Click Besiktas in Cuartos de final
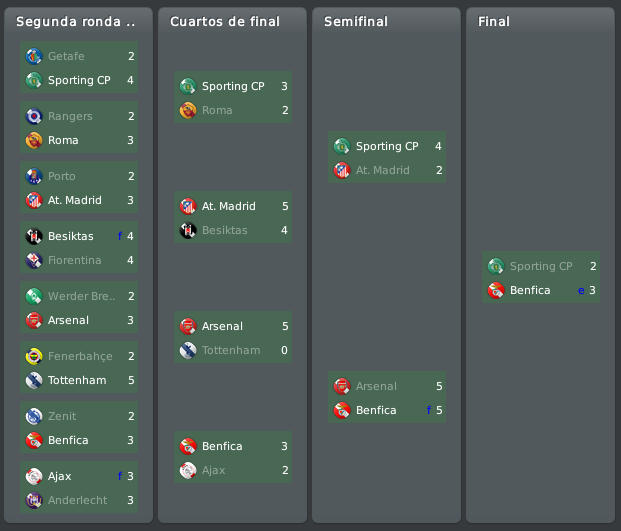 pos(225,230)
